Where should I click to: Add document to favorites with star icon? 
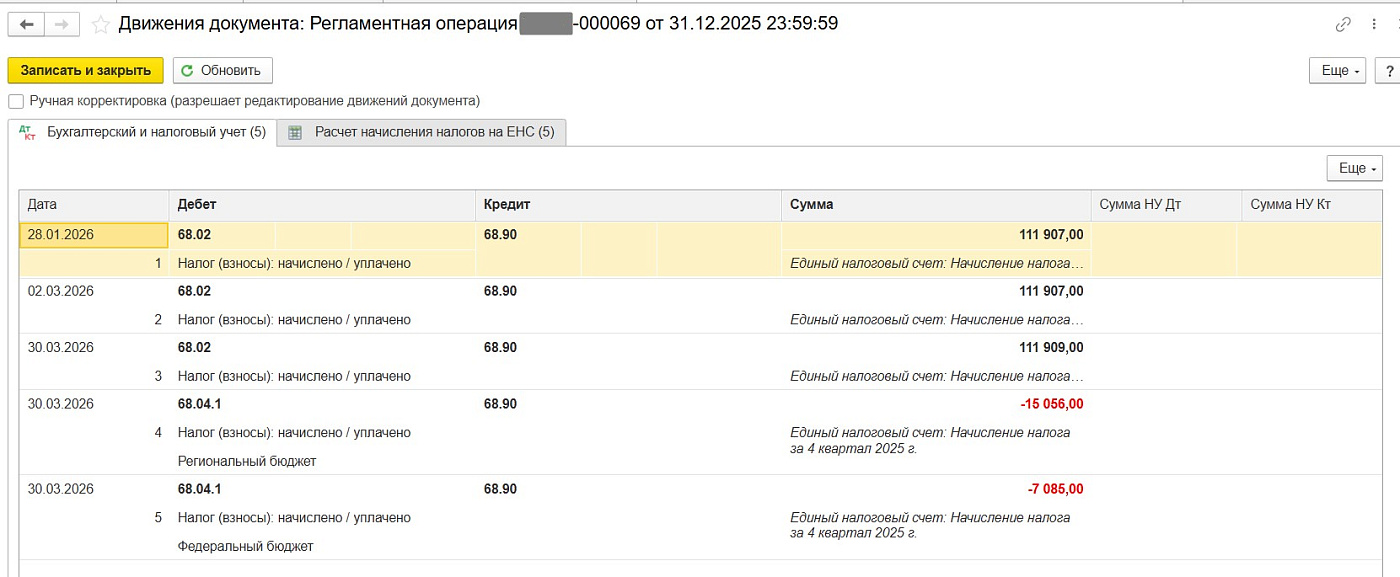pyautogui.click(x=100, y=25)
